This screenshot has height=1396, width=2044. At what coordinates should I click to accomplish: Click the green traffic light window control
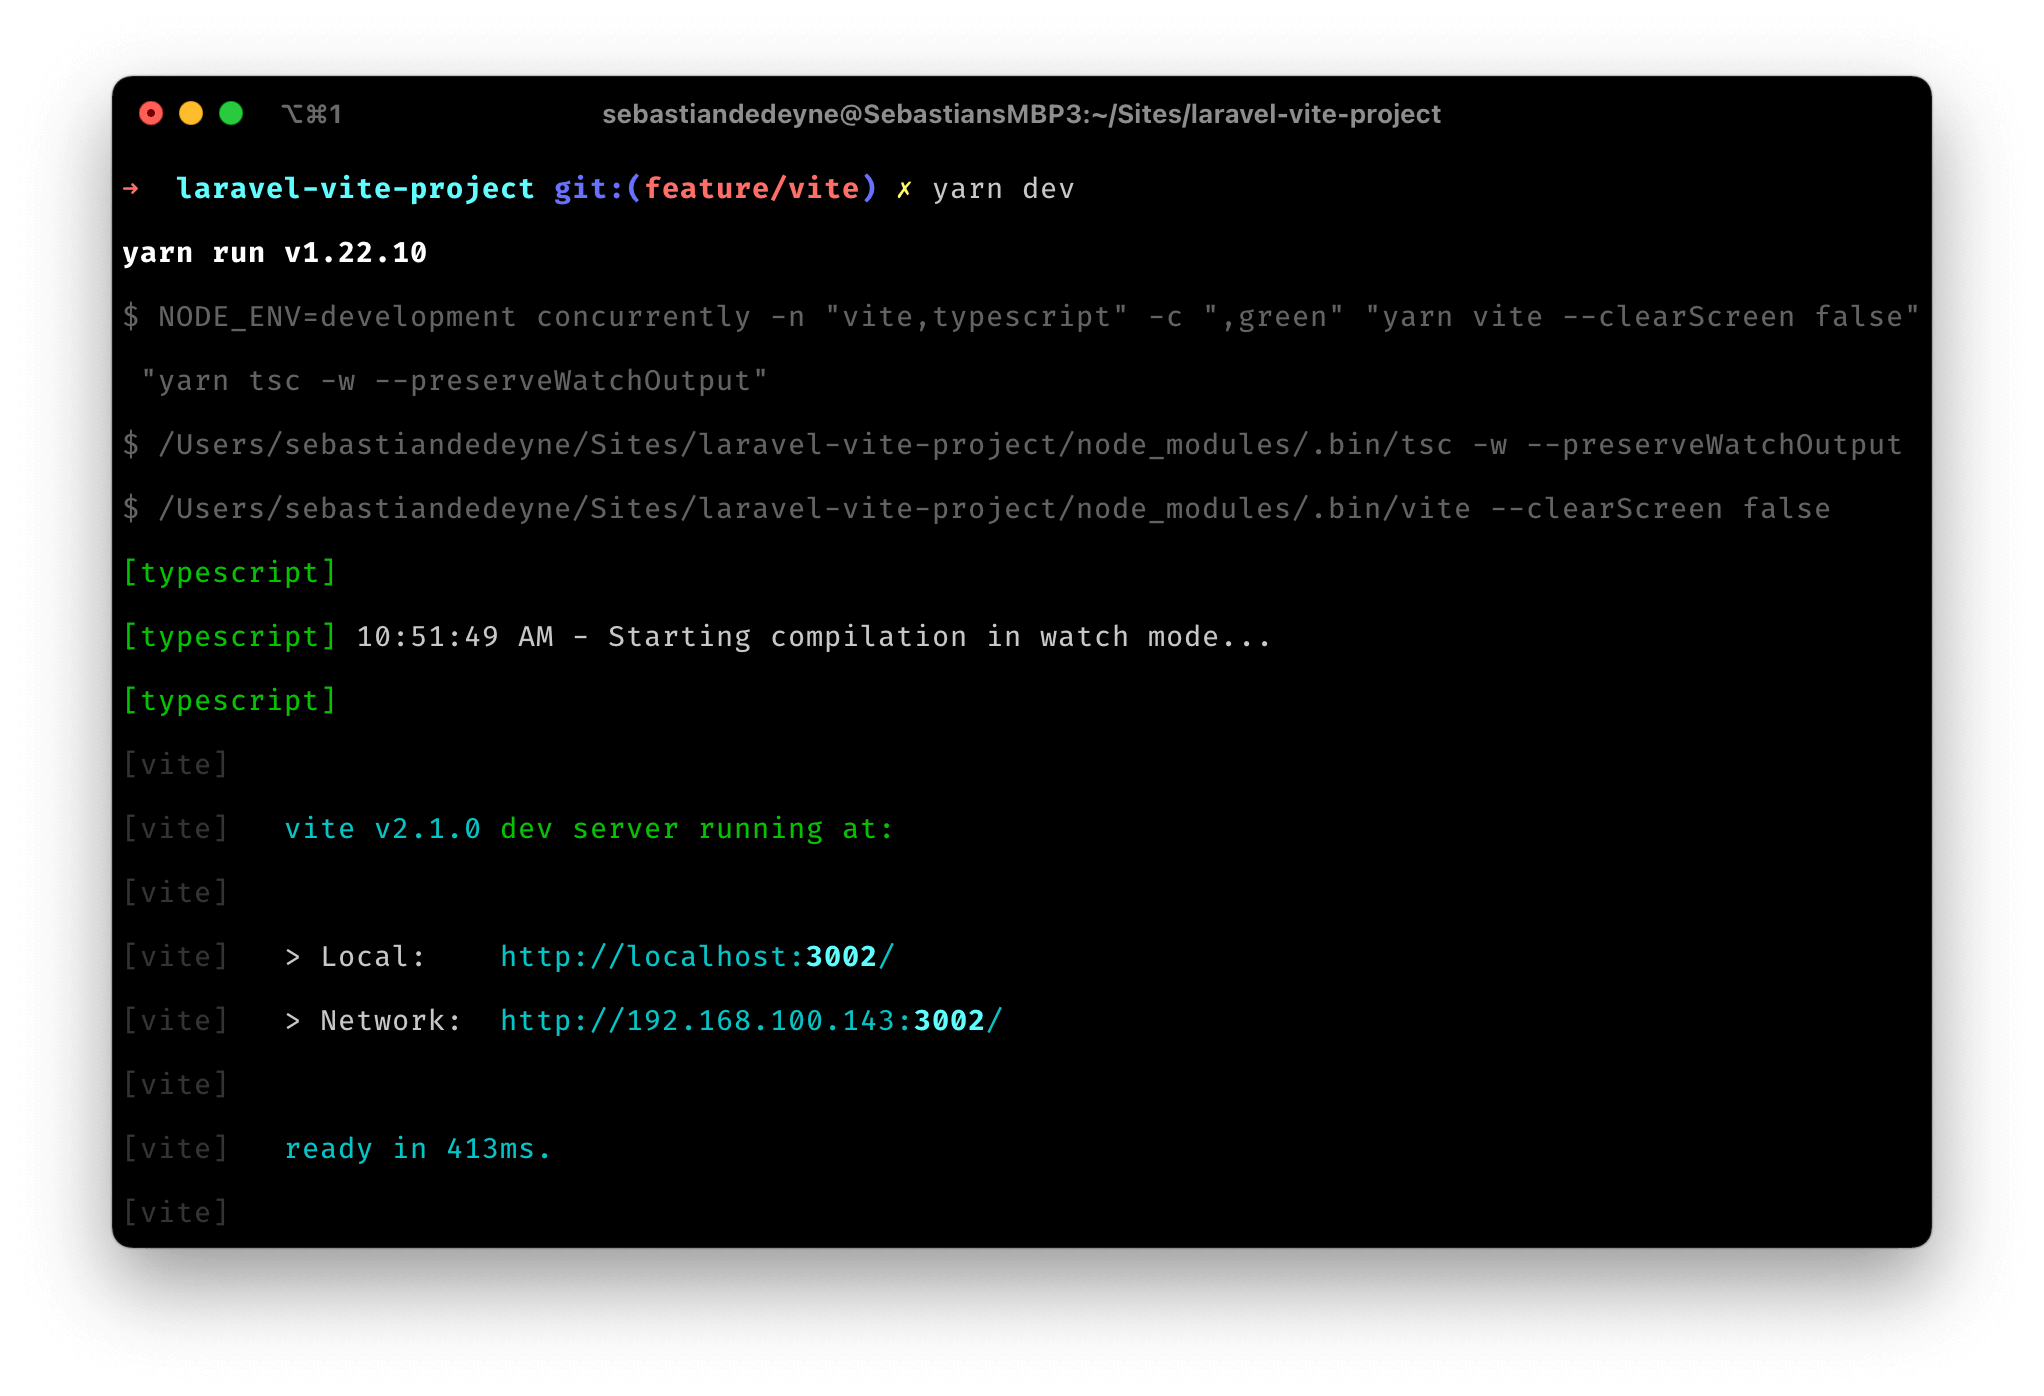(232, 113)
